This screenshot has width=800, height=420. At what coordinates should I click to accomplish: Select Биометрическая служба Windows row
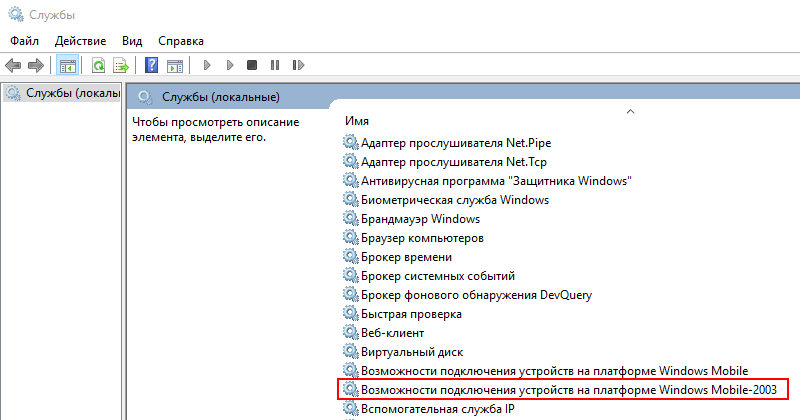(446, 200)
